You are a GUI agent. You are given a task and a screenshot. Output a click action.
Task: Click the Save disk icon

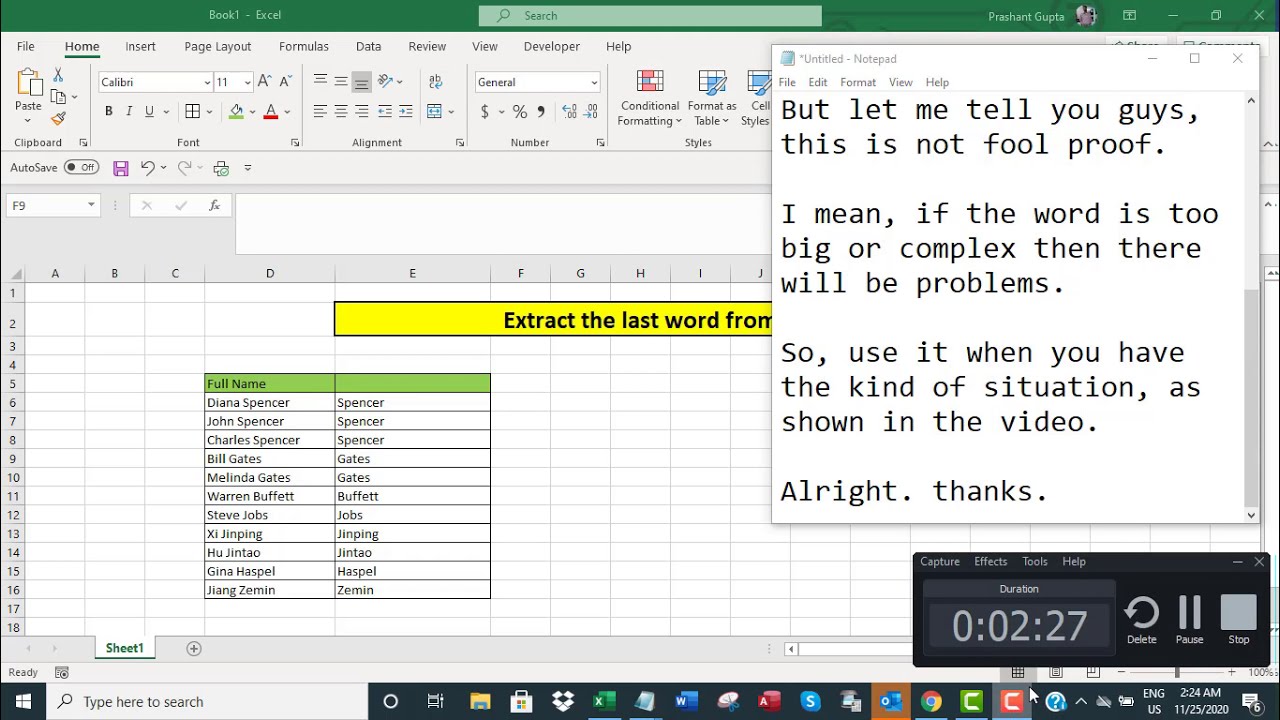tap(121, 168)
